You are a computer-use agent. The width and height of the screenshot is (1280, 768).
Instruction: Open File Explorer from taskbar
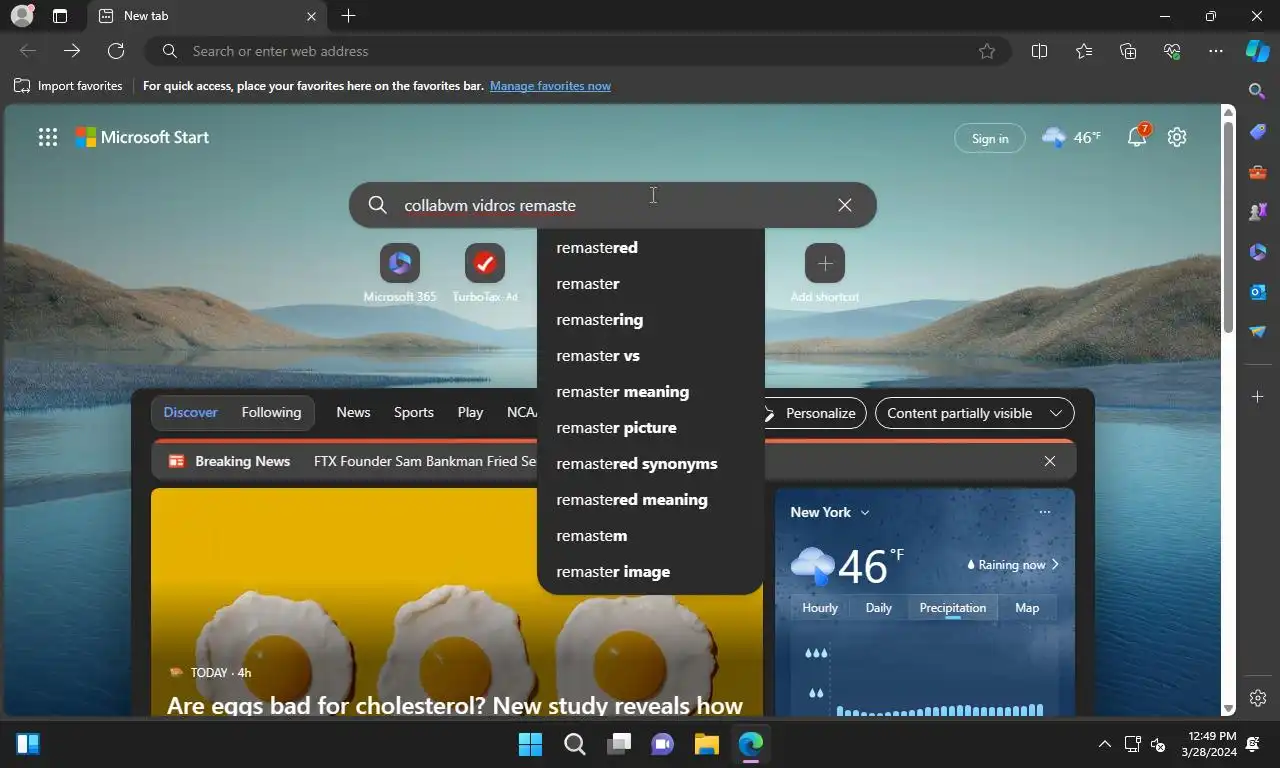click(x=707, y=744)
